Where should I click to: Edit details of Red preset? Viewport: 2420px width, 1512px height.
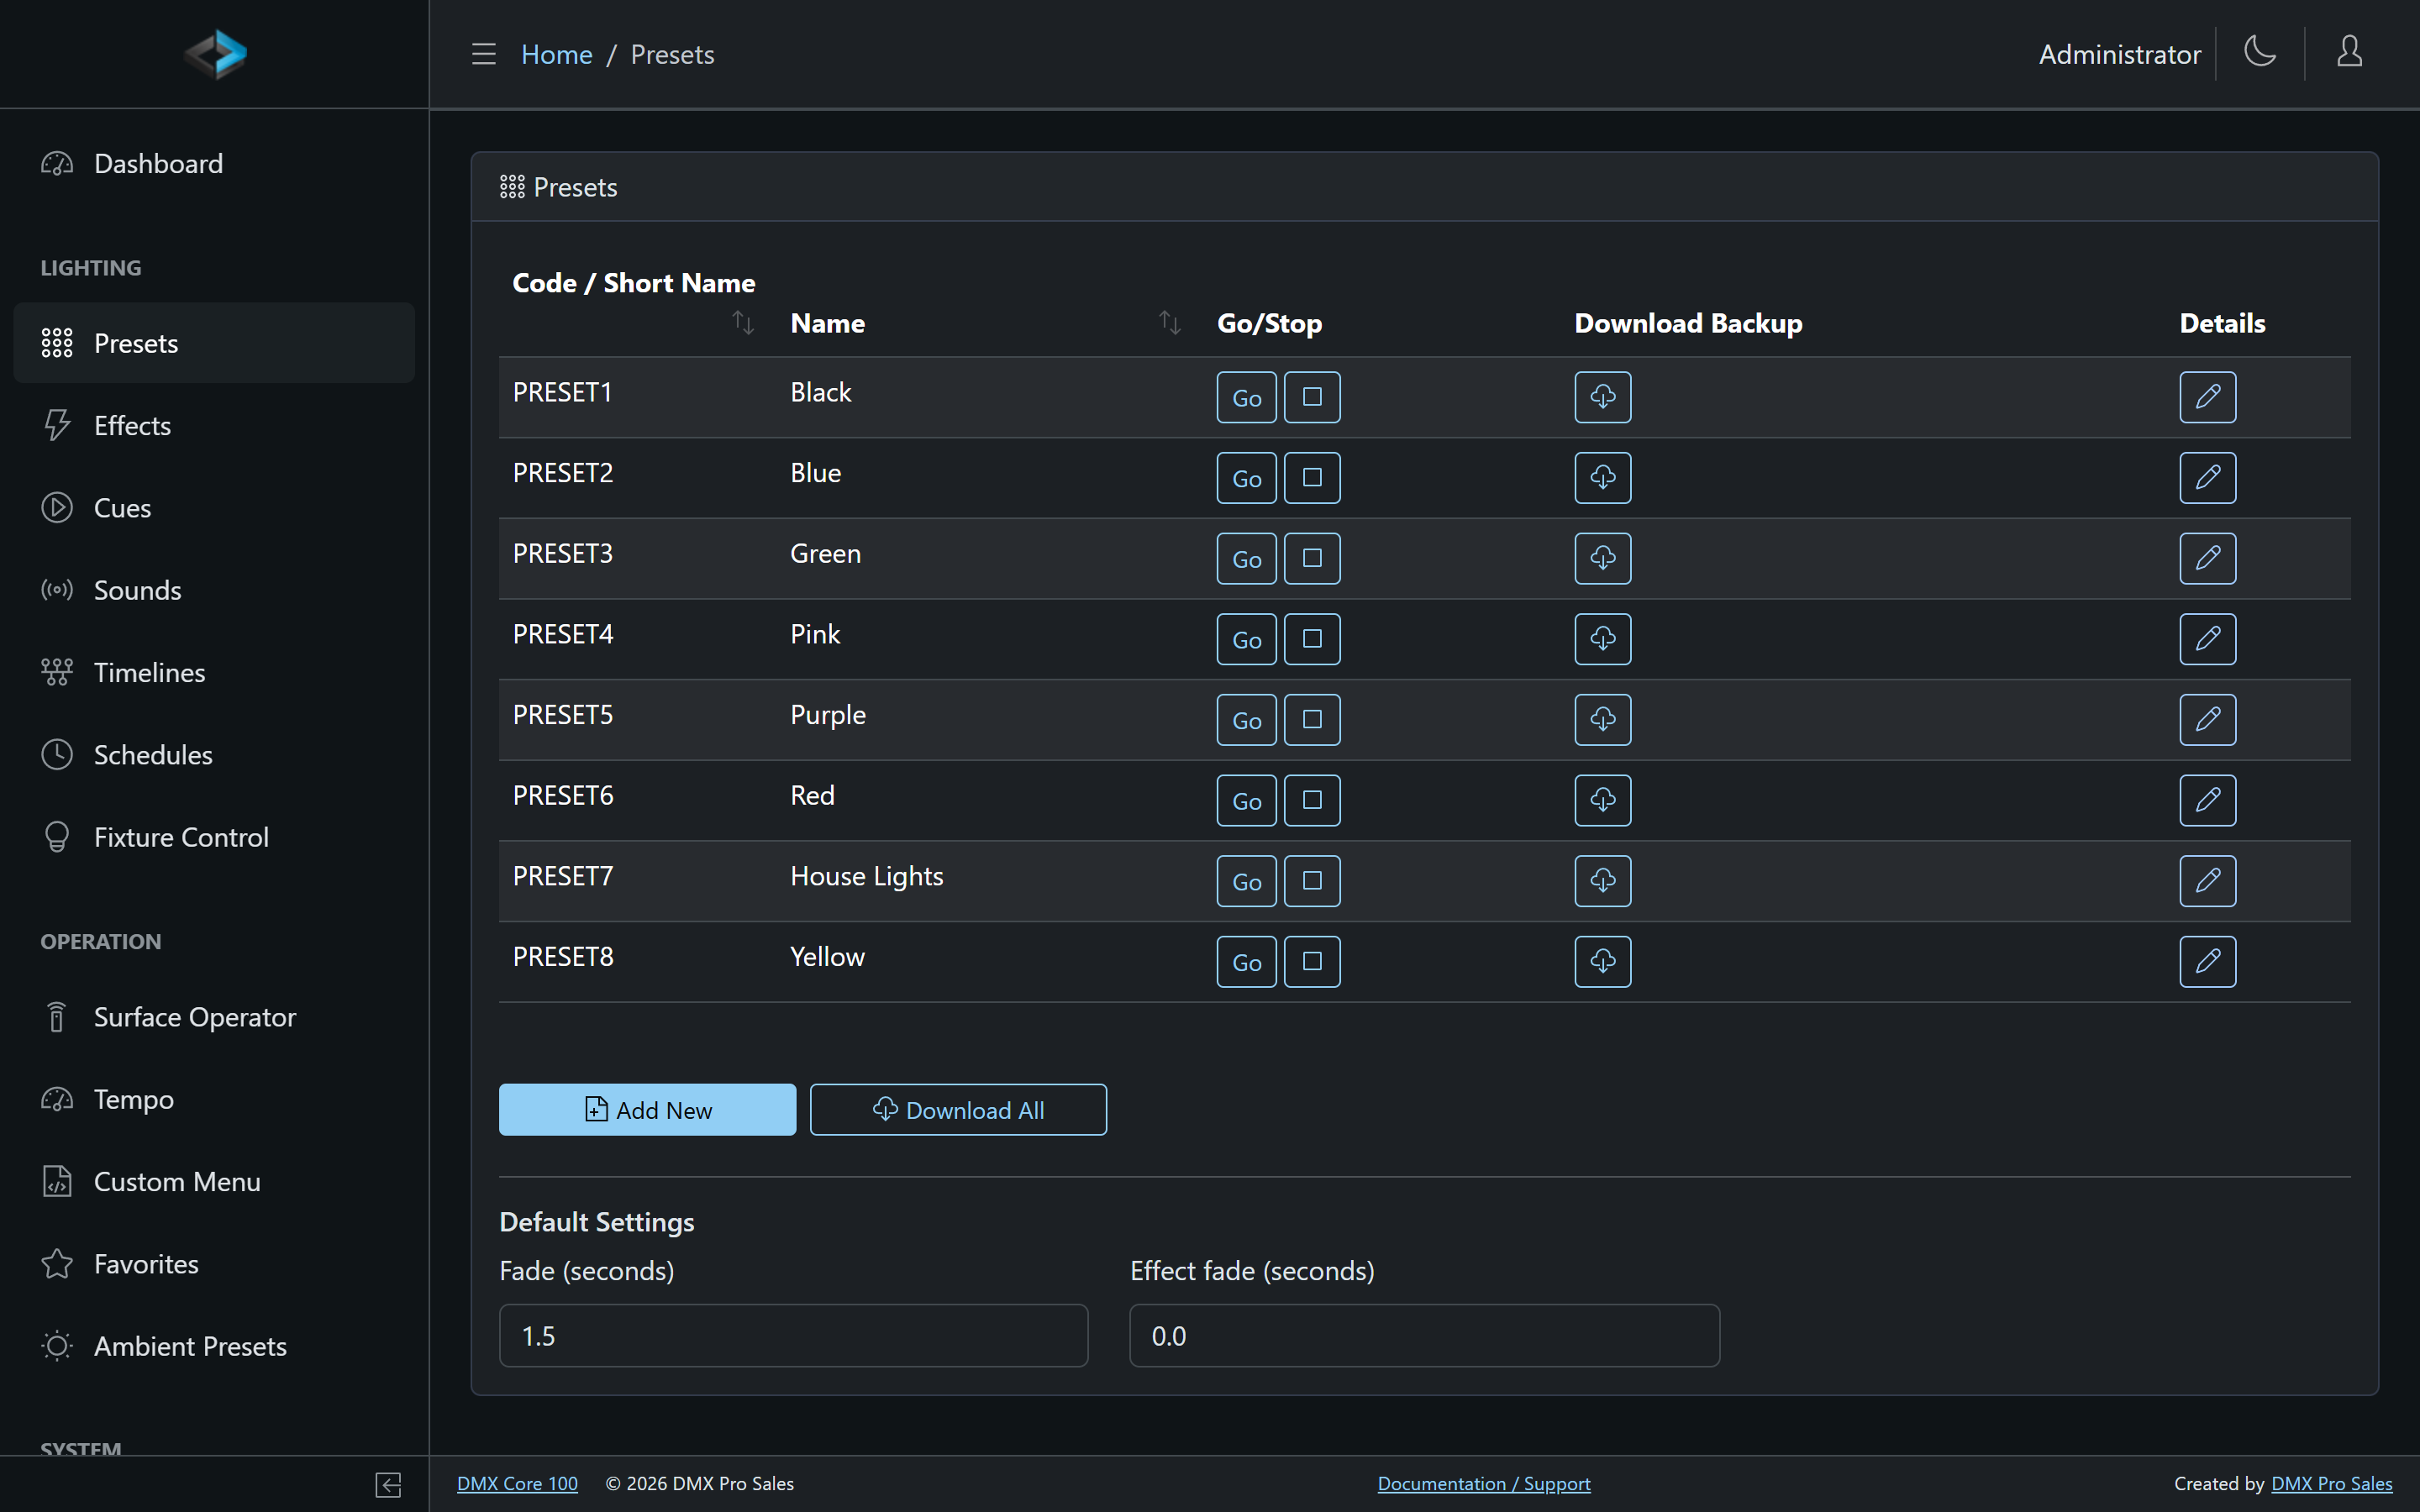[x=2208, y=800]
